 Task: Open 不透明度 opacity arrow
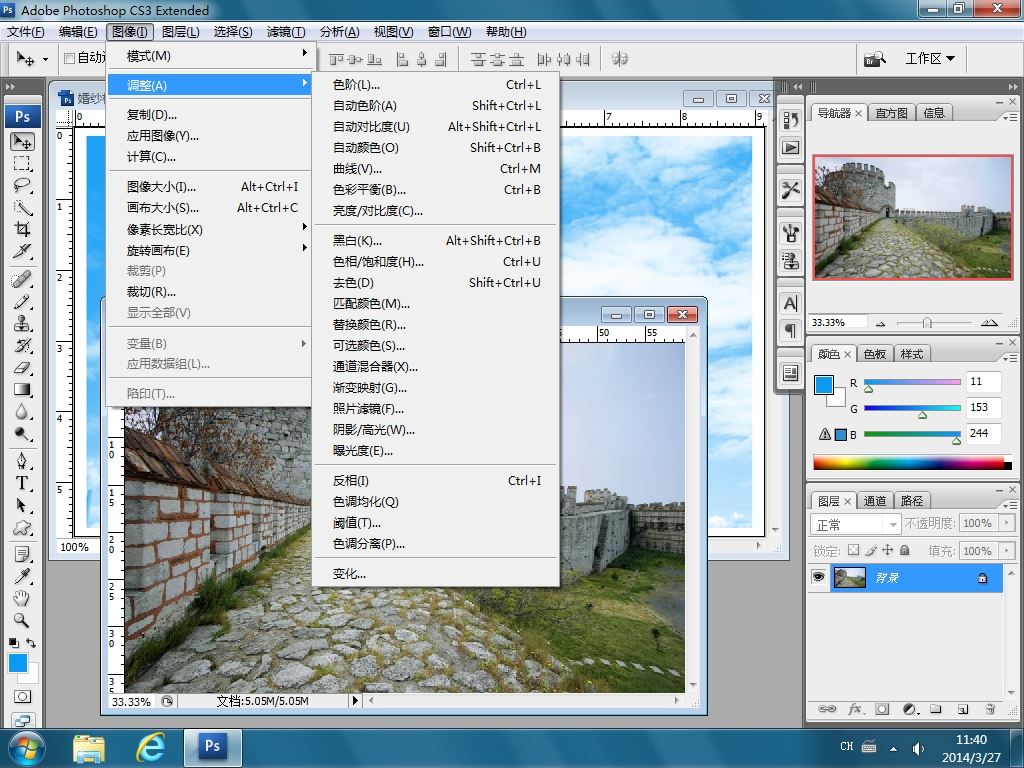(x=1006, y=523)
